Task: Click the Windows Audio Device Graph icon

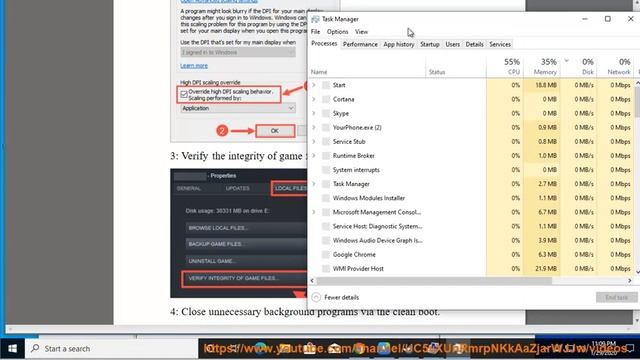Action: pos(326,240)
